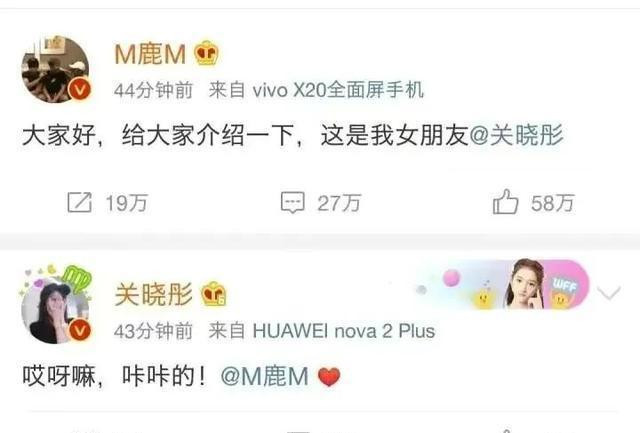
Task: Follow the @M鹿M mention in the reply post
Action: (x=264, y=376)
